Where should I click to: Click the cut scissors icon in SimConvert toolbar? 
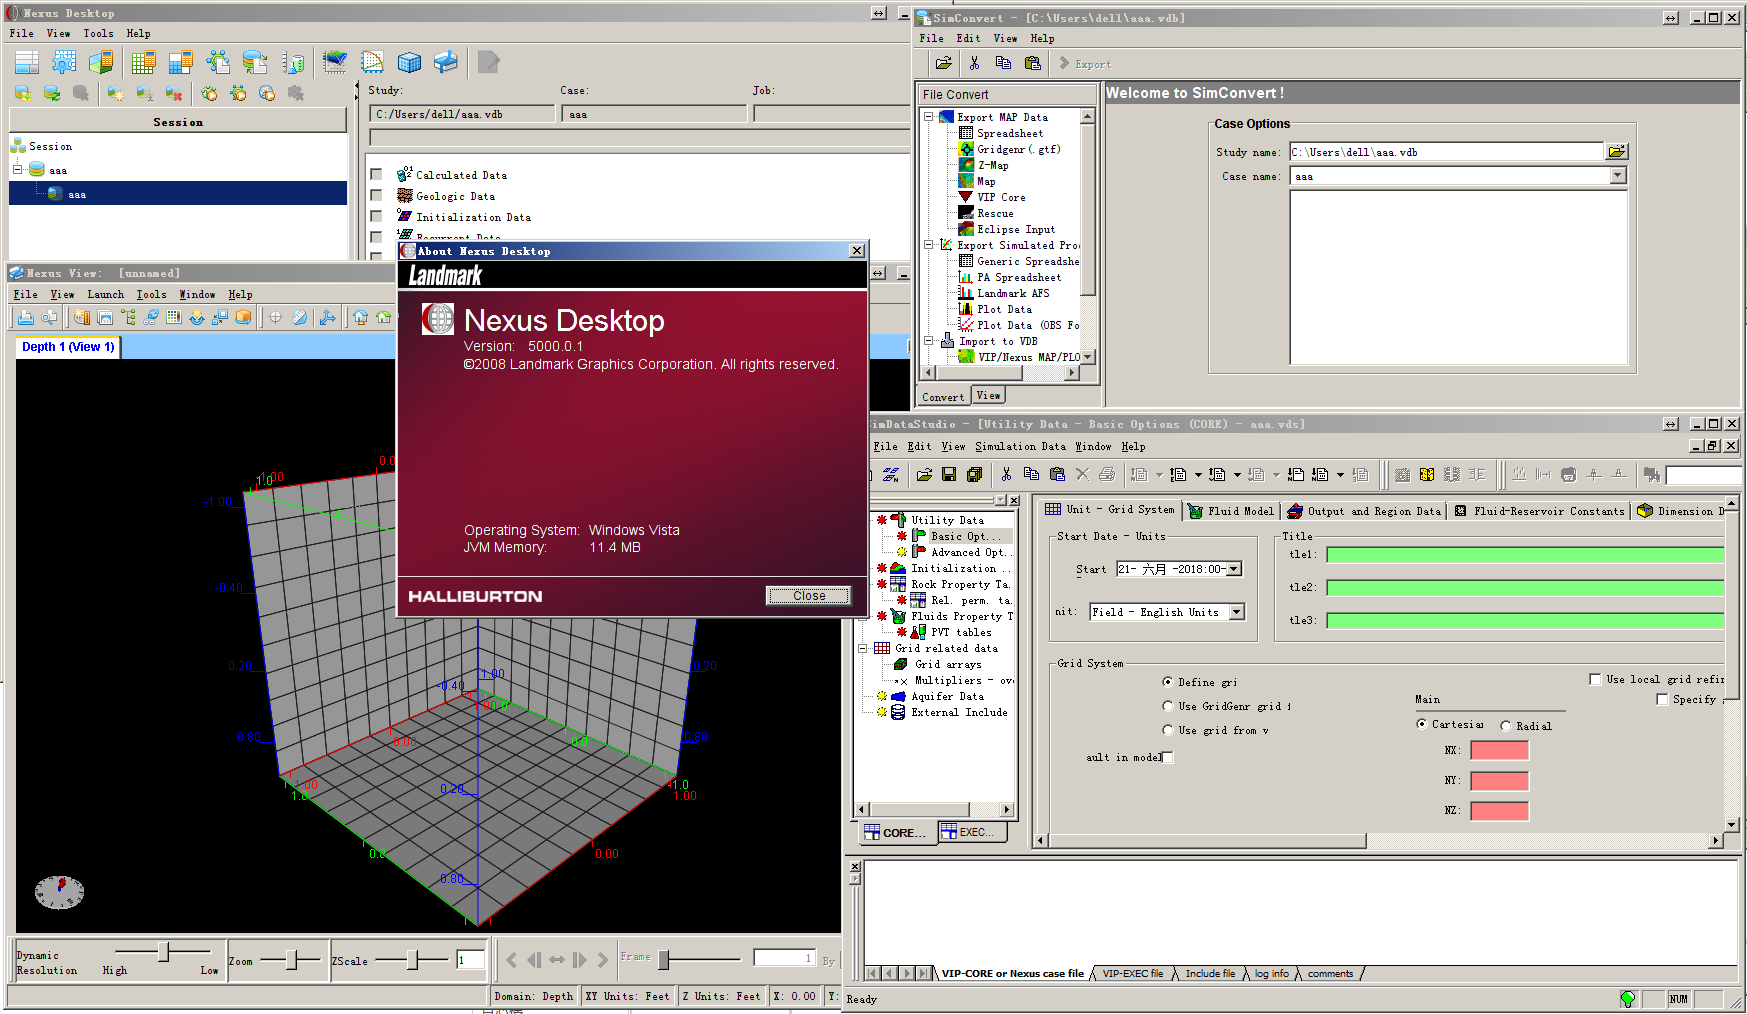(x=974, y=63)
